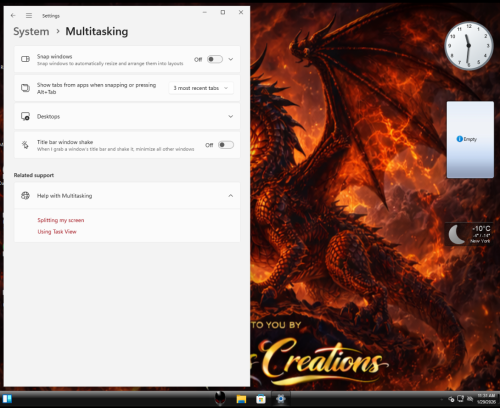The image size is (500, 408).
Task: Click the weather gadget moon icon
Action: click(456, 234)
